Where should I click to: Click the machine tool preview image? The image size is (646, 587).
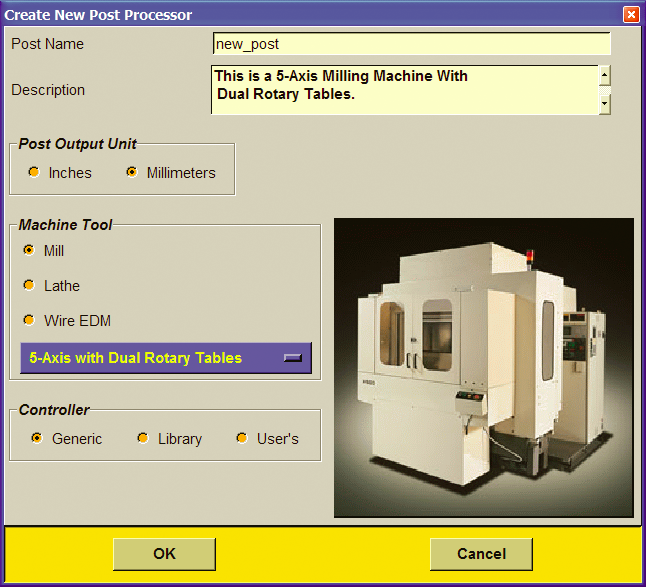point(484,367)
